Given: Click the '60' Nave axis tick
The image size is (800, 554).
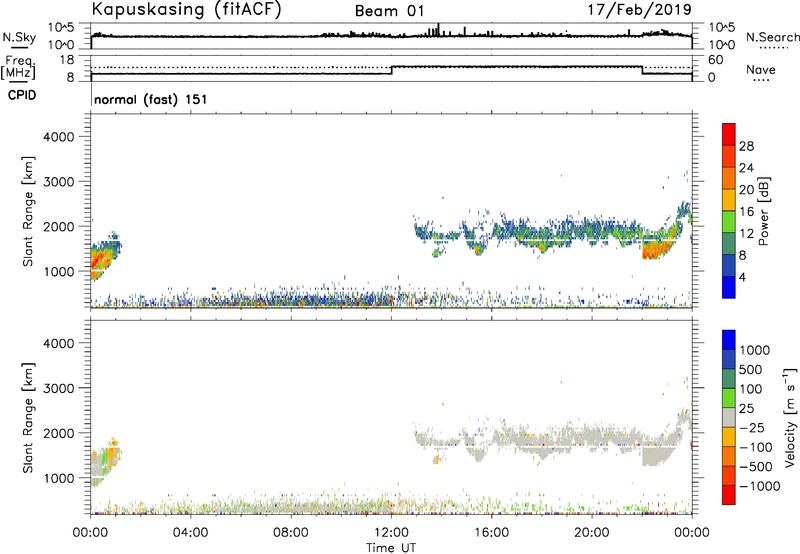Looking at the screenshot, I should coord(716,60).
